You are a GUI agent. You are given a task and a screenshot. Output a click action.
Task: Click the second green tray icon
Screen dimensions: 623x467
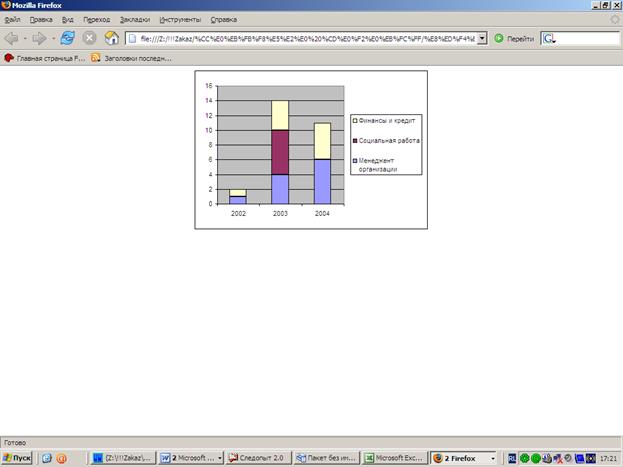[536, 458]
